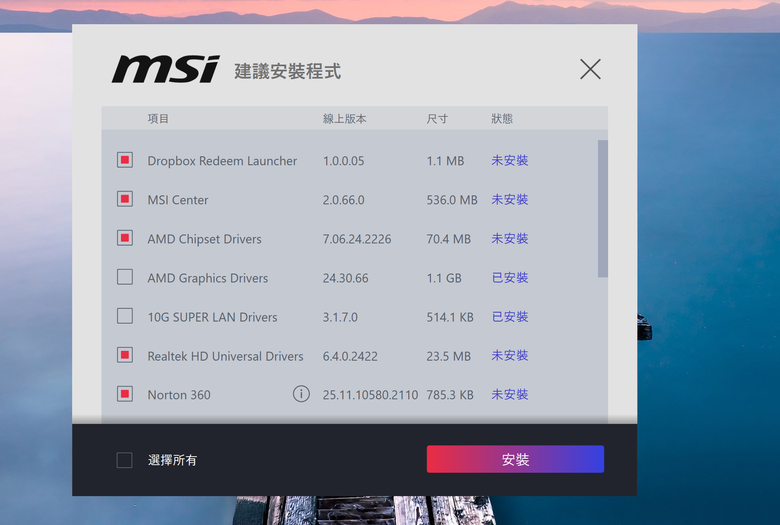Screen dimensions: 780x525
Task: Click version 2.0.66.0 of MSI Center
Action: tap(343, 200)
